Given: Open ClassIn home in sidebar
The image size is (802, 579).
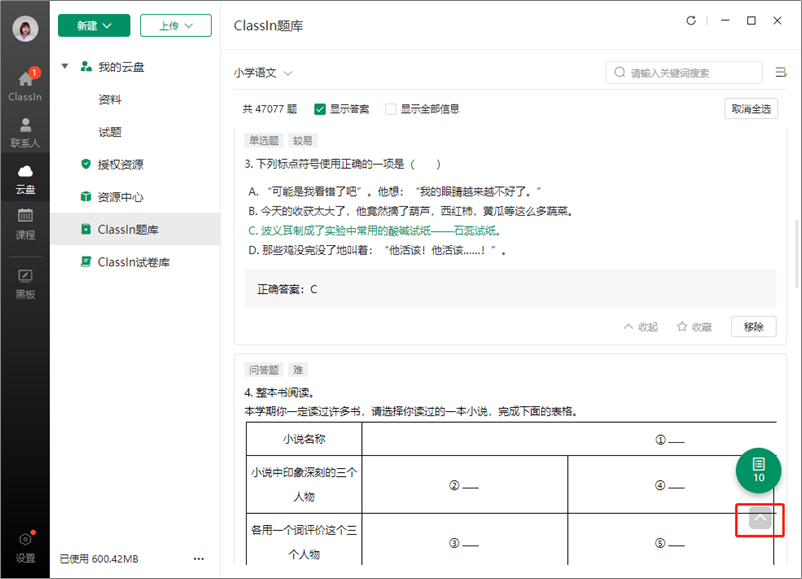Looking at the screenshot, I should pyautogui.click(x=25, y=84).
